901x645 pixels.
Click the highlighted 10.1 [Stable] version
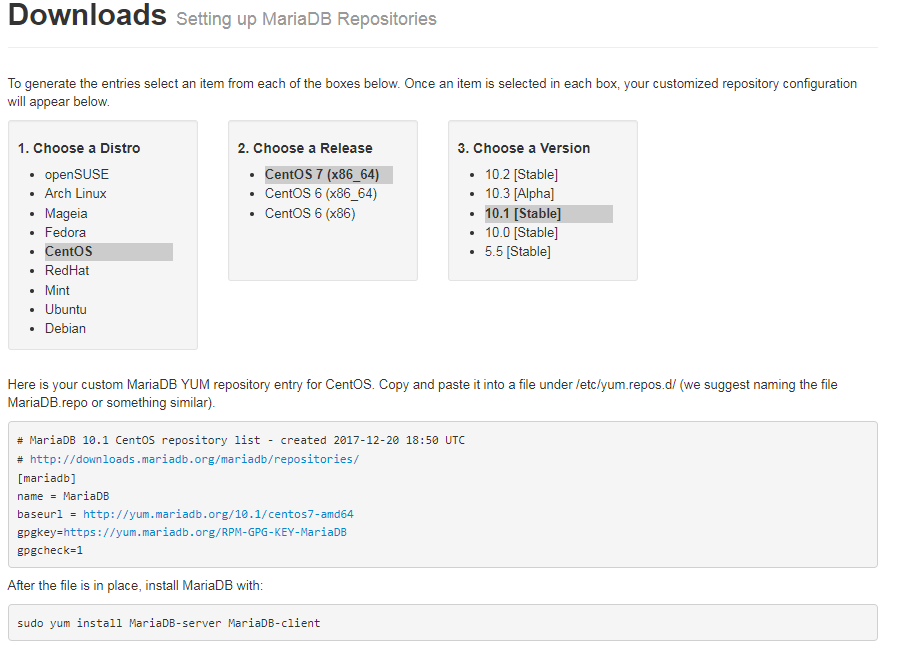coord(549,214)
